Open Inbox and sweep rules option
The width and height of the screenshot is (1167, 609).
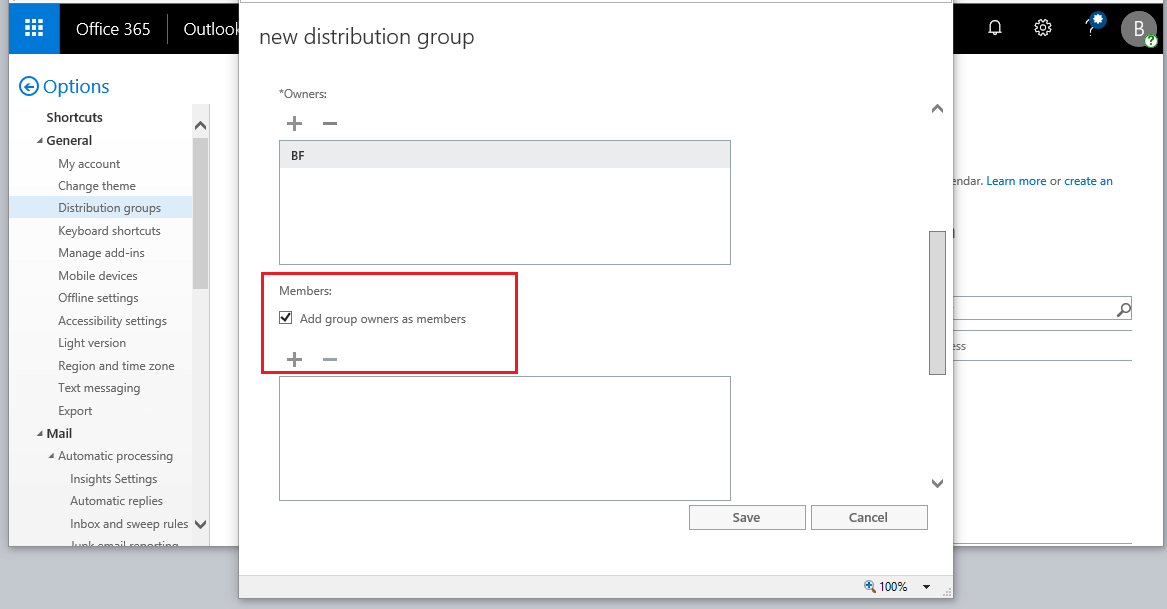(x=129, y=524)
